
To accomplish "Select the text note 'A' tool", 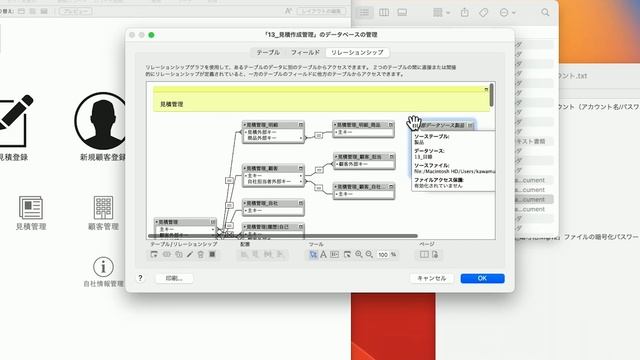I will click(x=323, y=254).
